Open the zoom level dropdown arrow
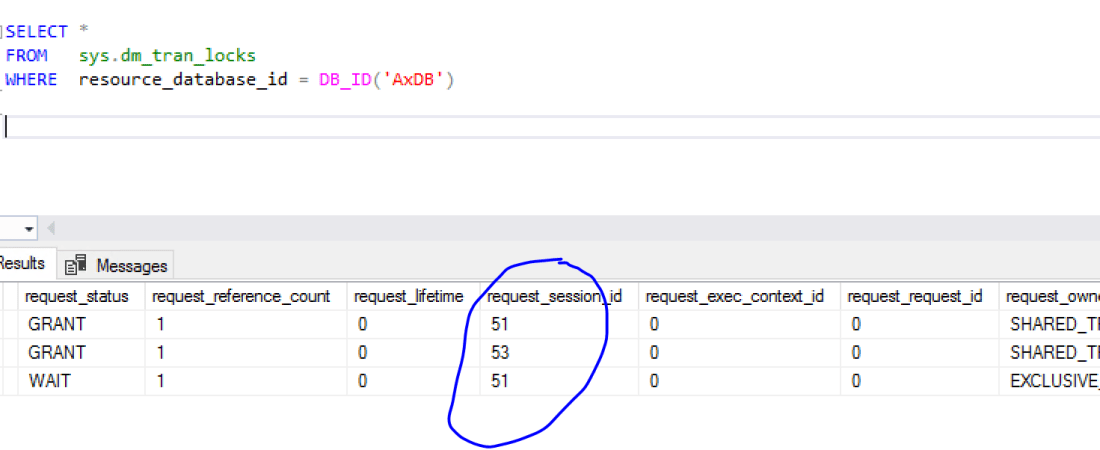The image size is (1100, 450). point(29,229)
